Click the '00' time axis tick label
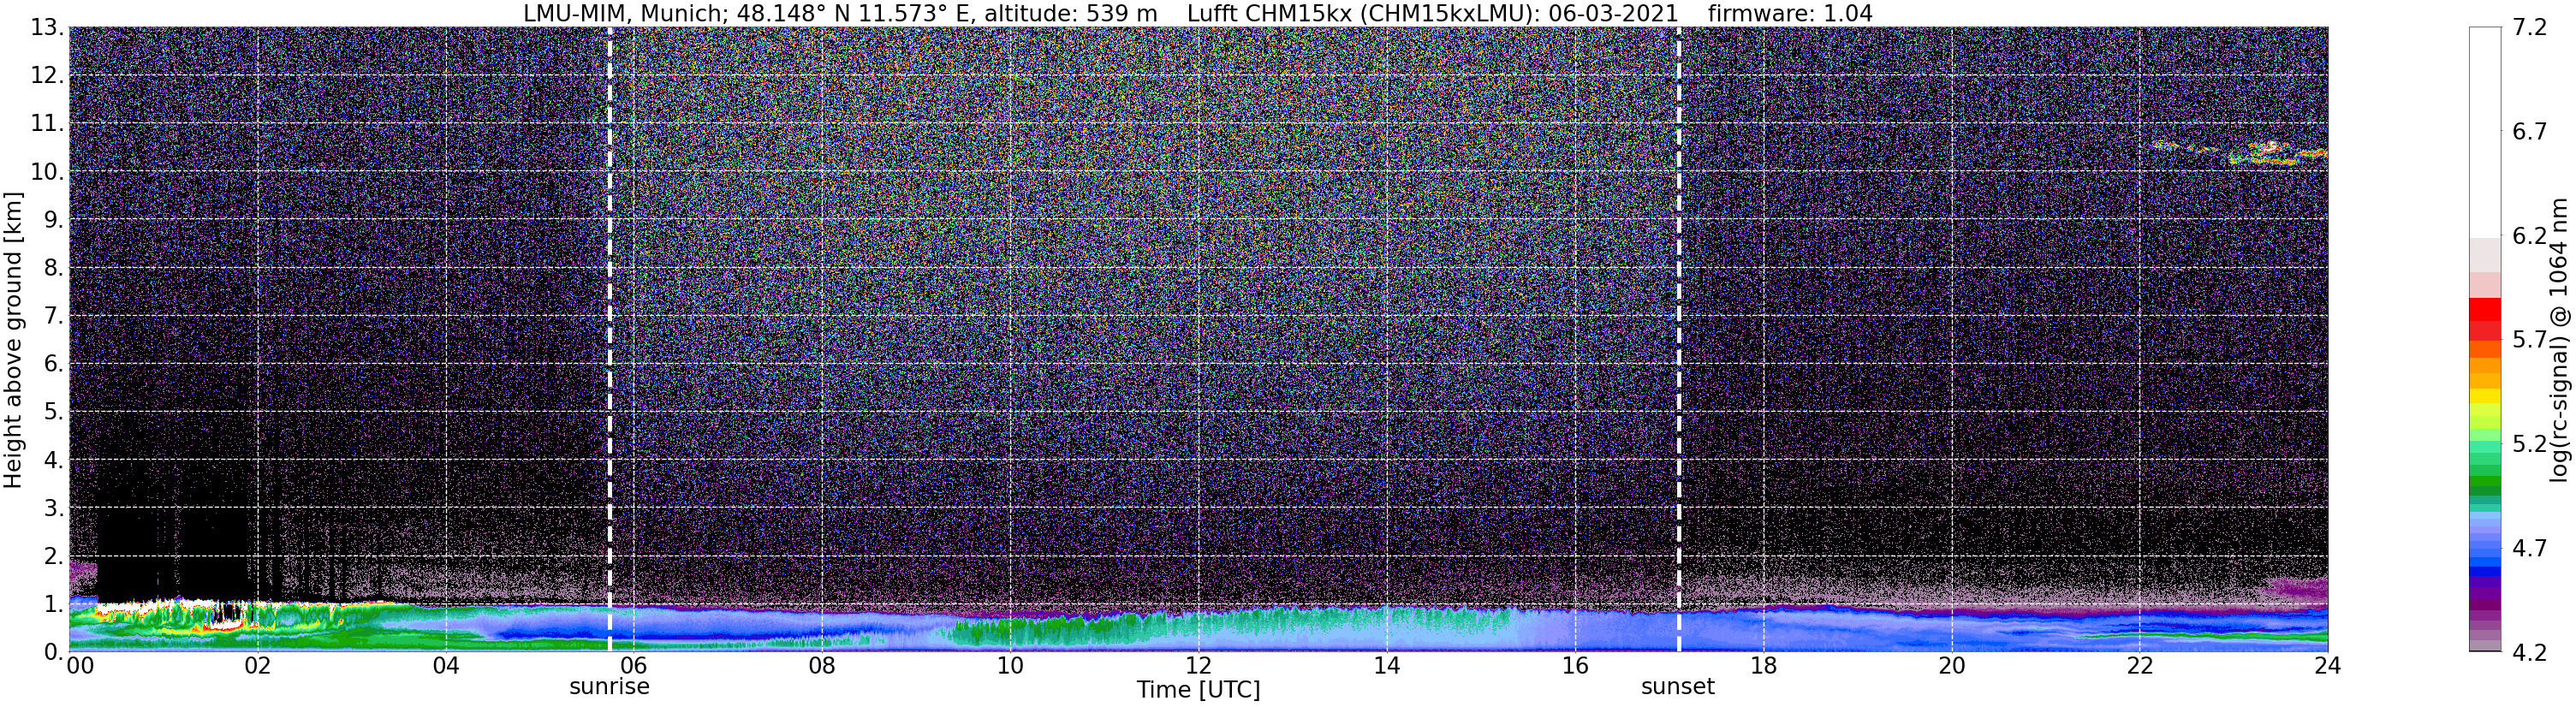This screenshot has width=2576, height=707. tap(80, 666)
